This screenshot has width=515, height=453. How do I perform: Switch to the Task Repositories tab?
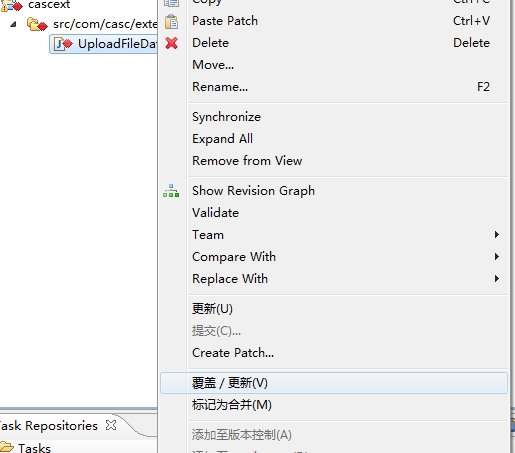(48, 426)
